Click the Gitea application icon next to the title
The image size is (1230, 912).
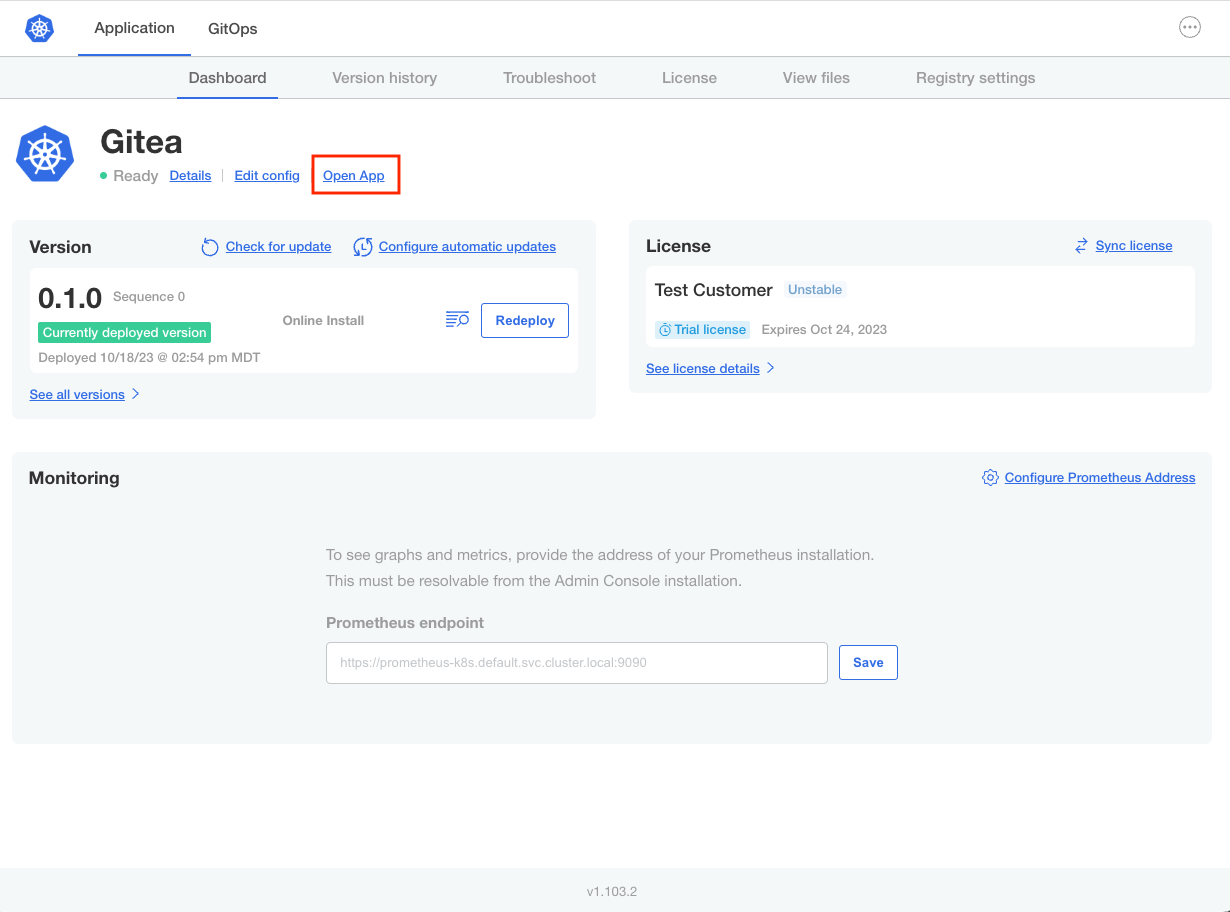tap(44, 153)
